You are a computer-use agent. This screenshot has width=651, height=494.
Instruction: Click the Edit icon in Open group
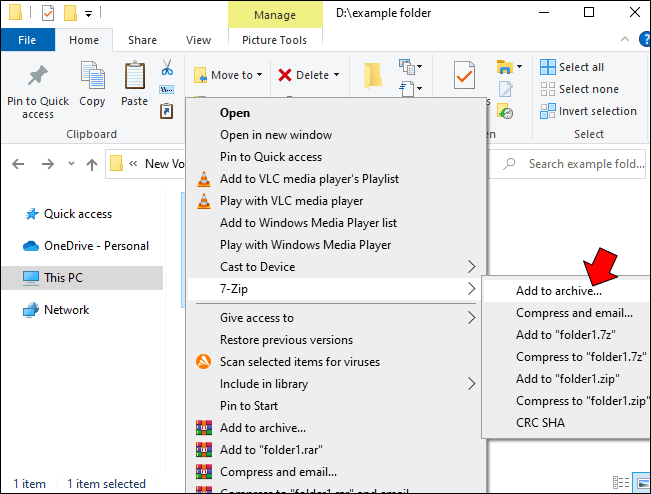[x=505, y=89]
